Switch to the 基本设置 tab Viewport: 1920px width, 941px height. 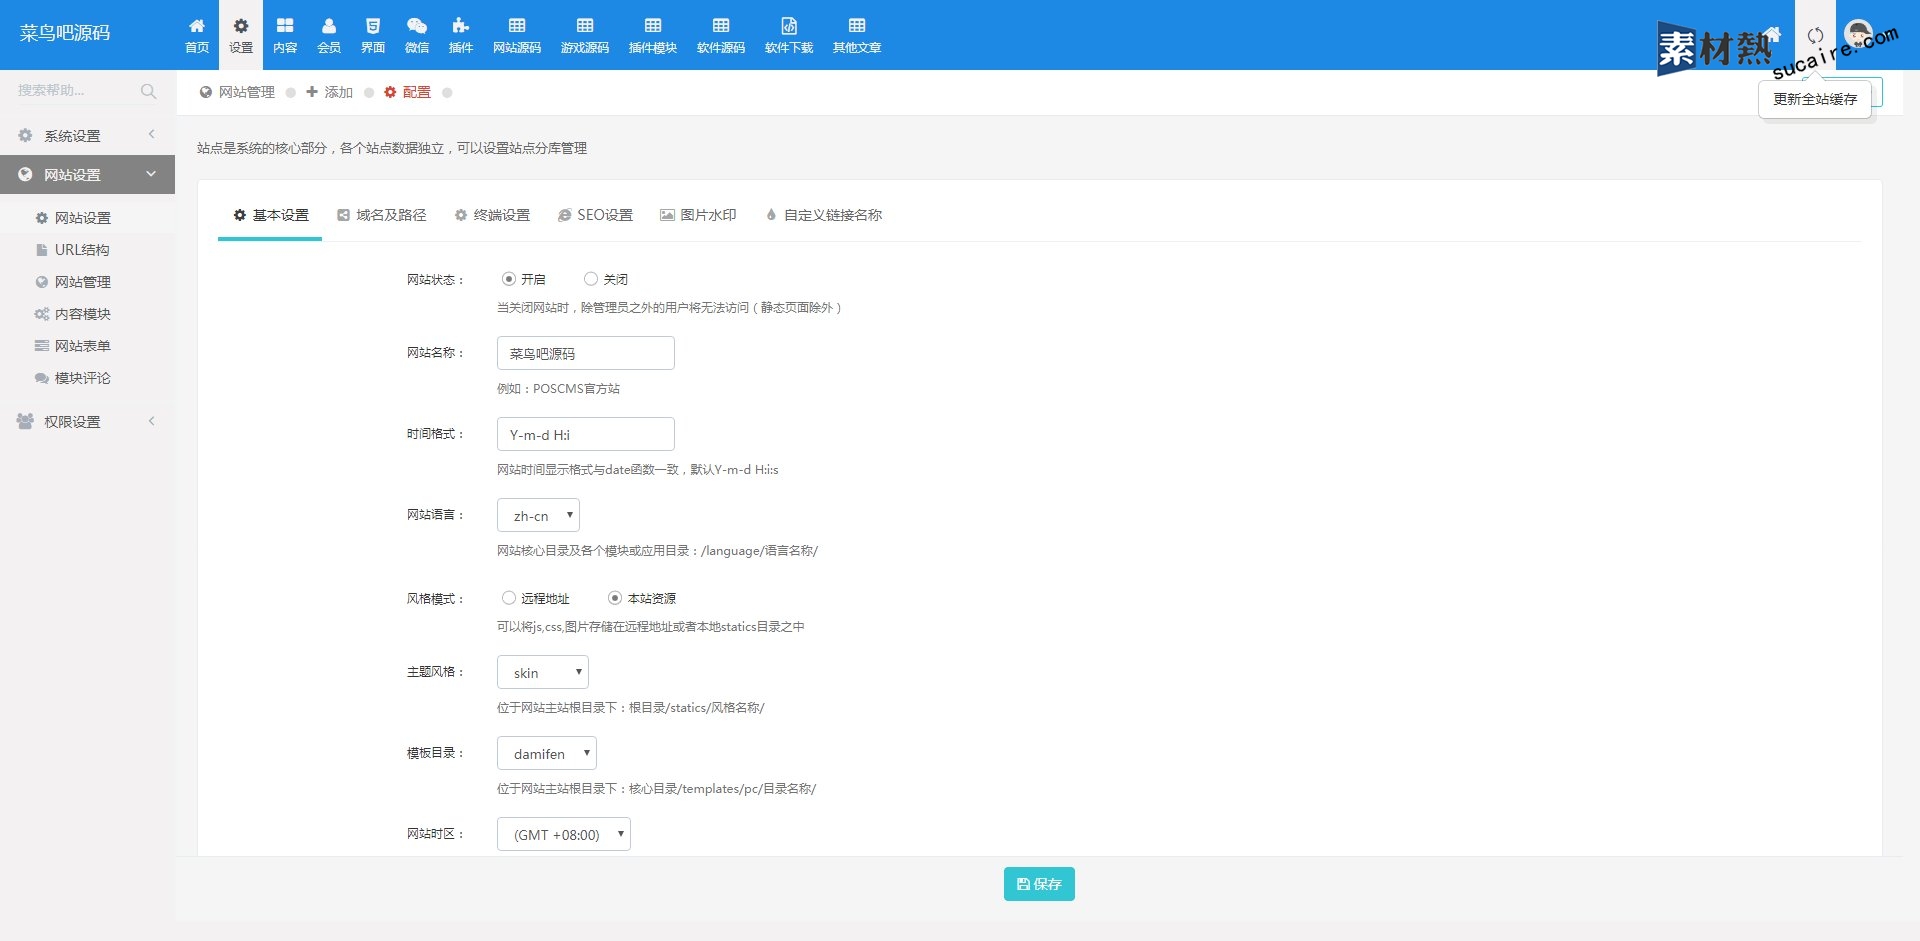[x=270, y=215]
